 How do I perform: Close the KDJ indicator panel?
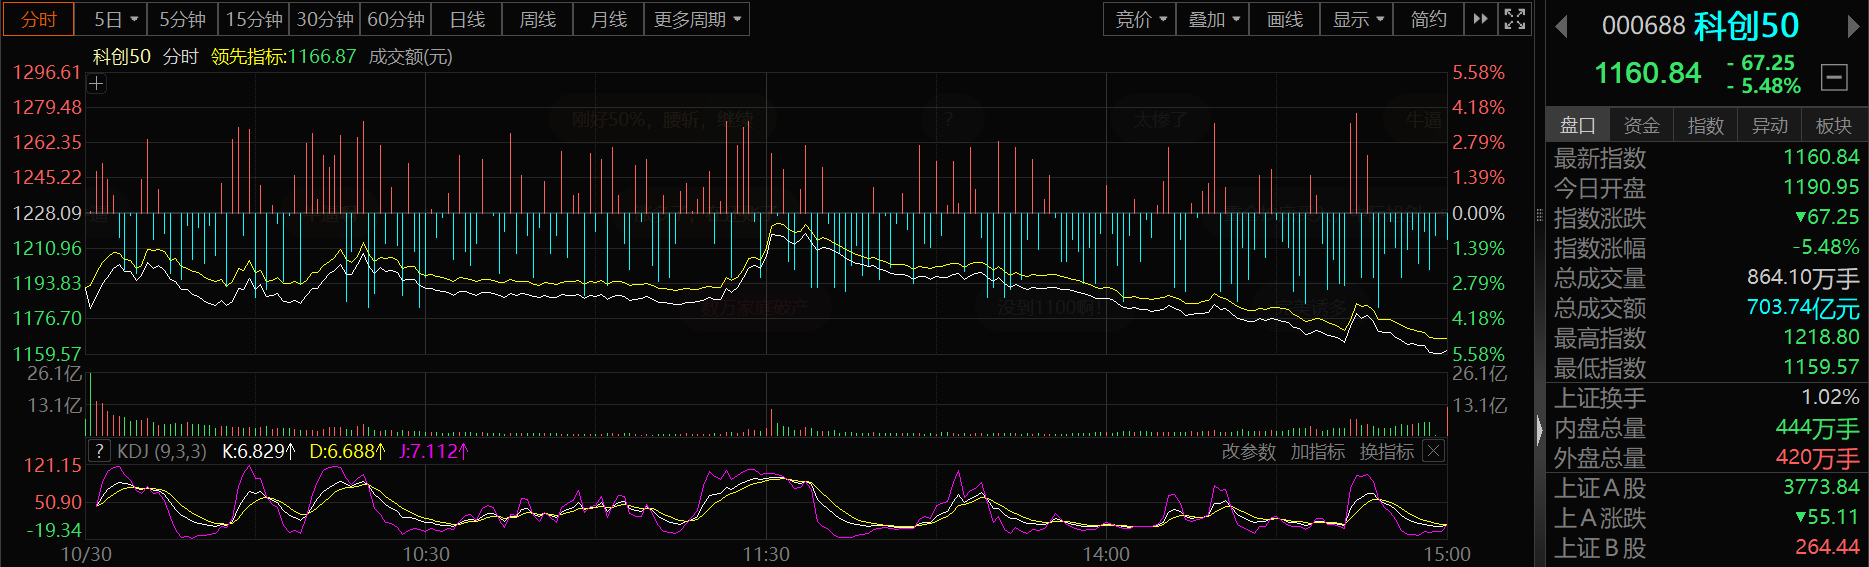point(1433,451)
